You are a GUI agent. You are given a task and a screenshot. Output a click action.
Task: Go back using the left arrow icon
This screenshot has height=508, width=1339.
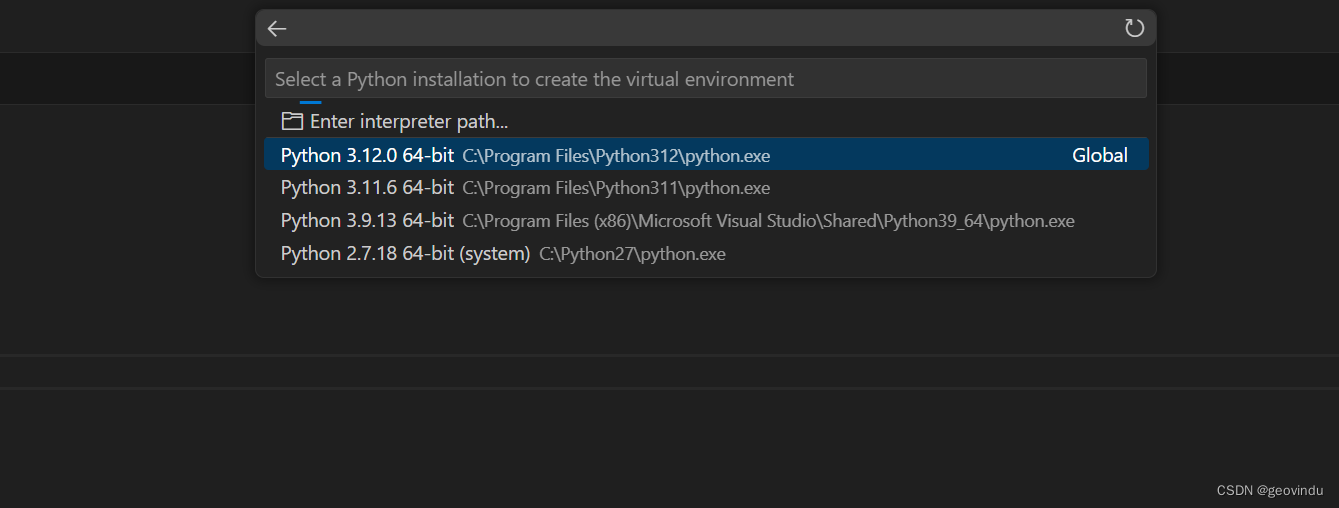click(277, 29)
